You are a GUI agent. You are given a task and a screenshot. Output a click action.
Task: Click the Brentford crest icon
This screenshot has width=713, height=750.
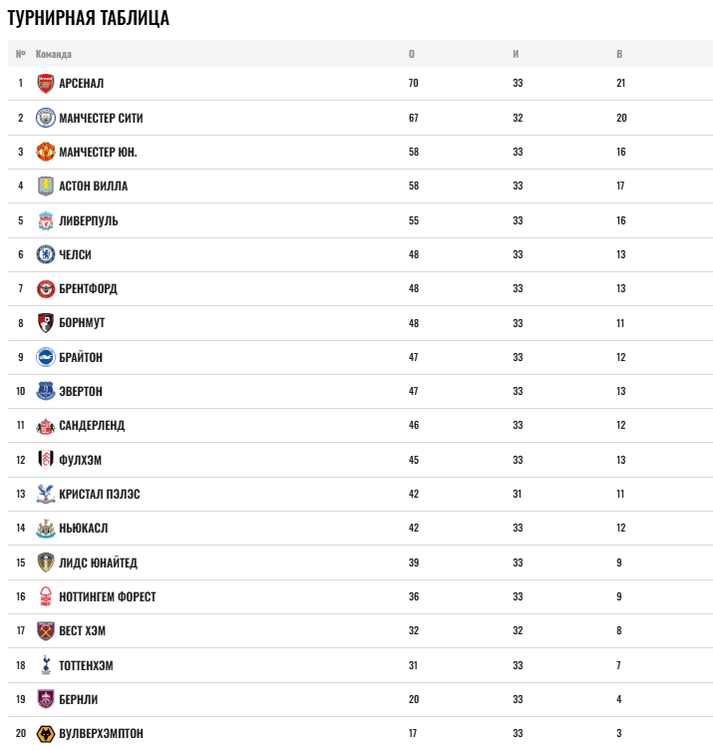pyautogui.click(x=45, y=289)
